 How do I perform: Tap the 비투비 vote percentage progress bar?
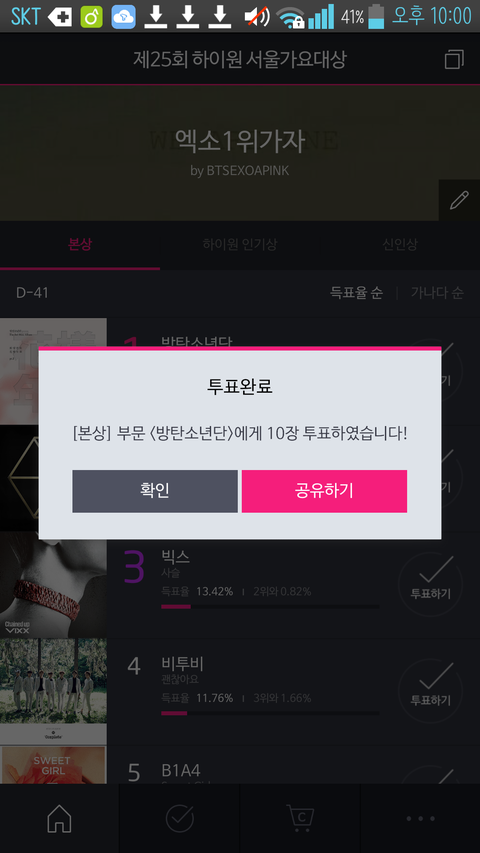(x=270, y=713)
